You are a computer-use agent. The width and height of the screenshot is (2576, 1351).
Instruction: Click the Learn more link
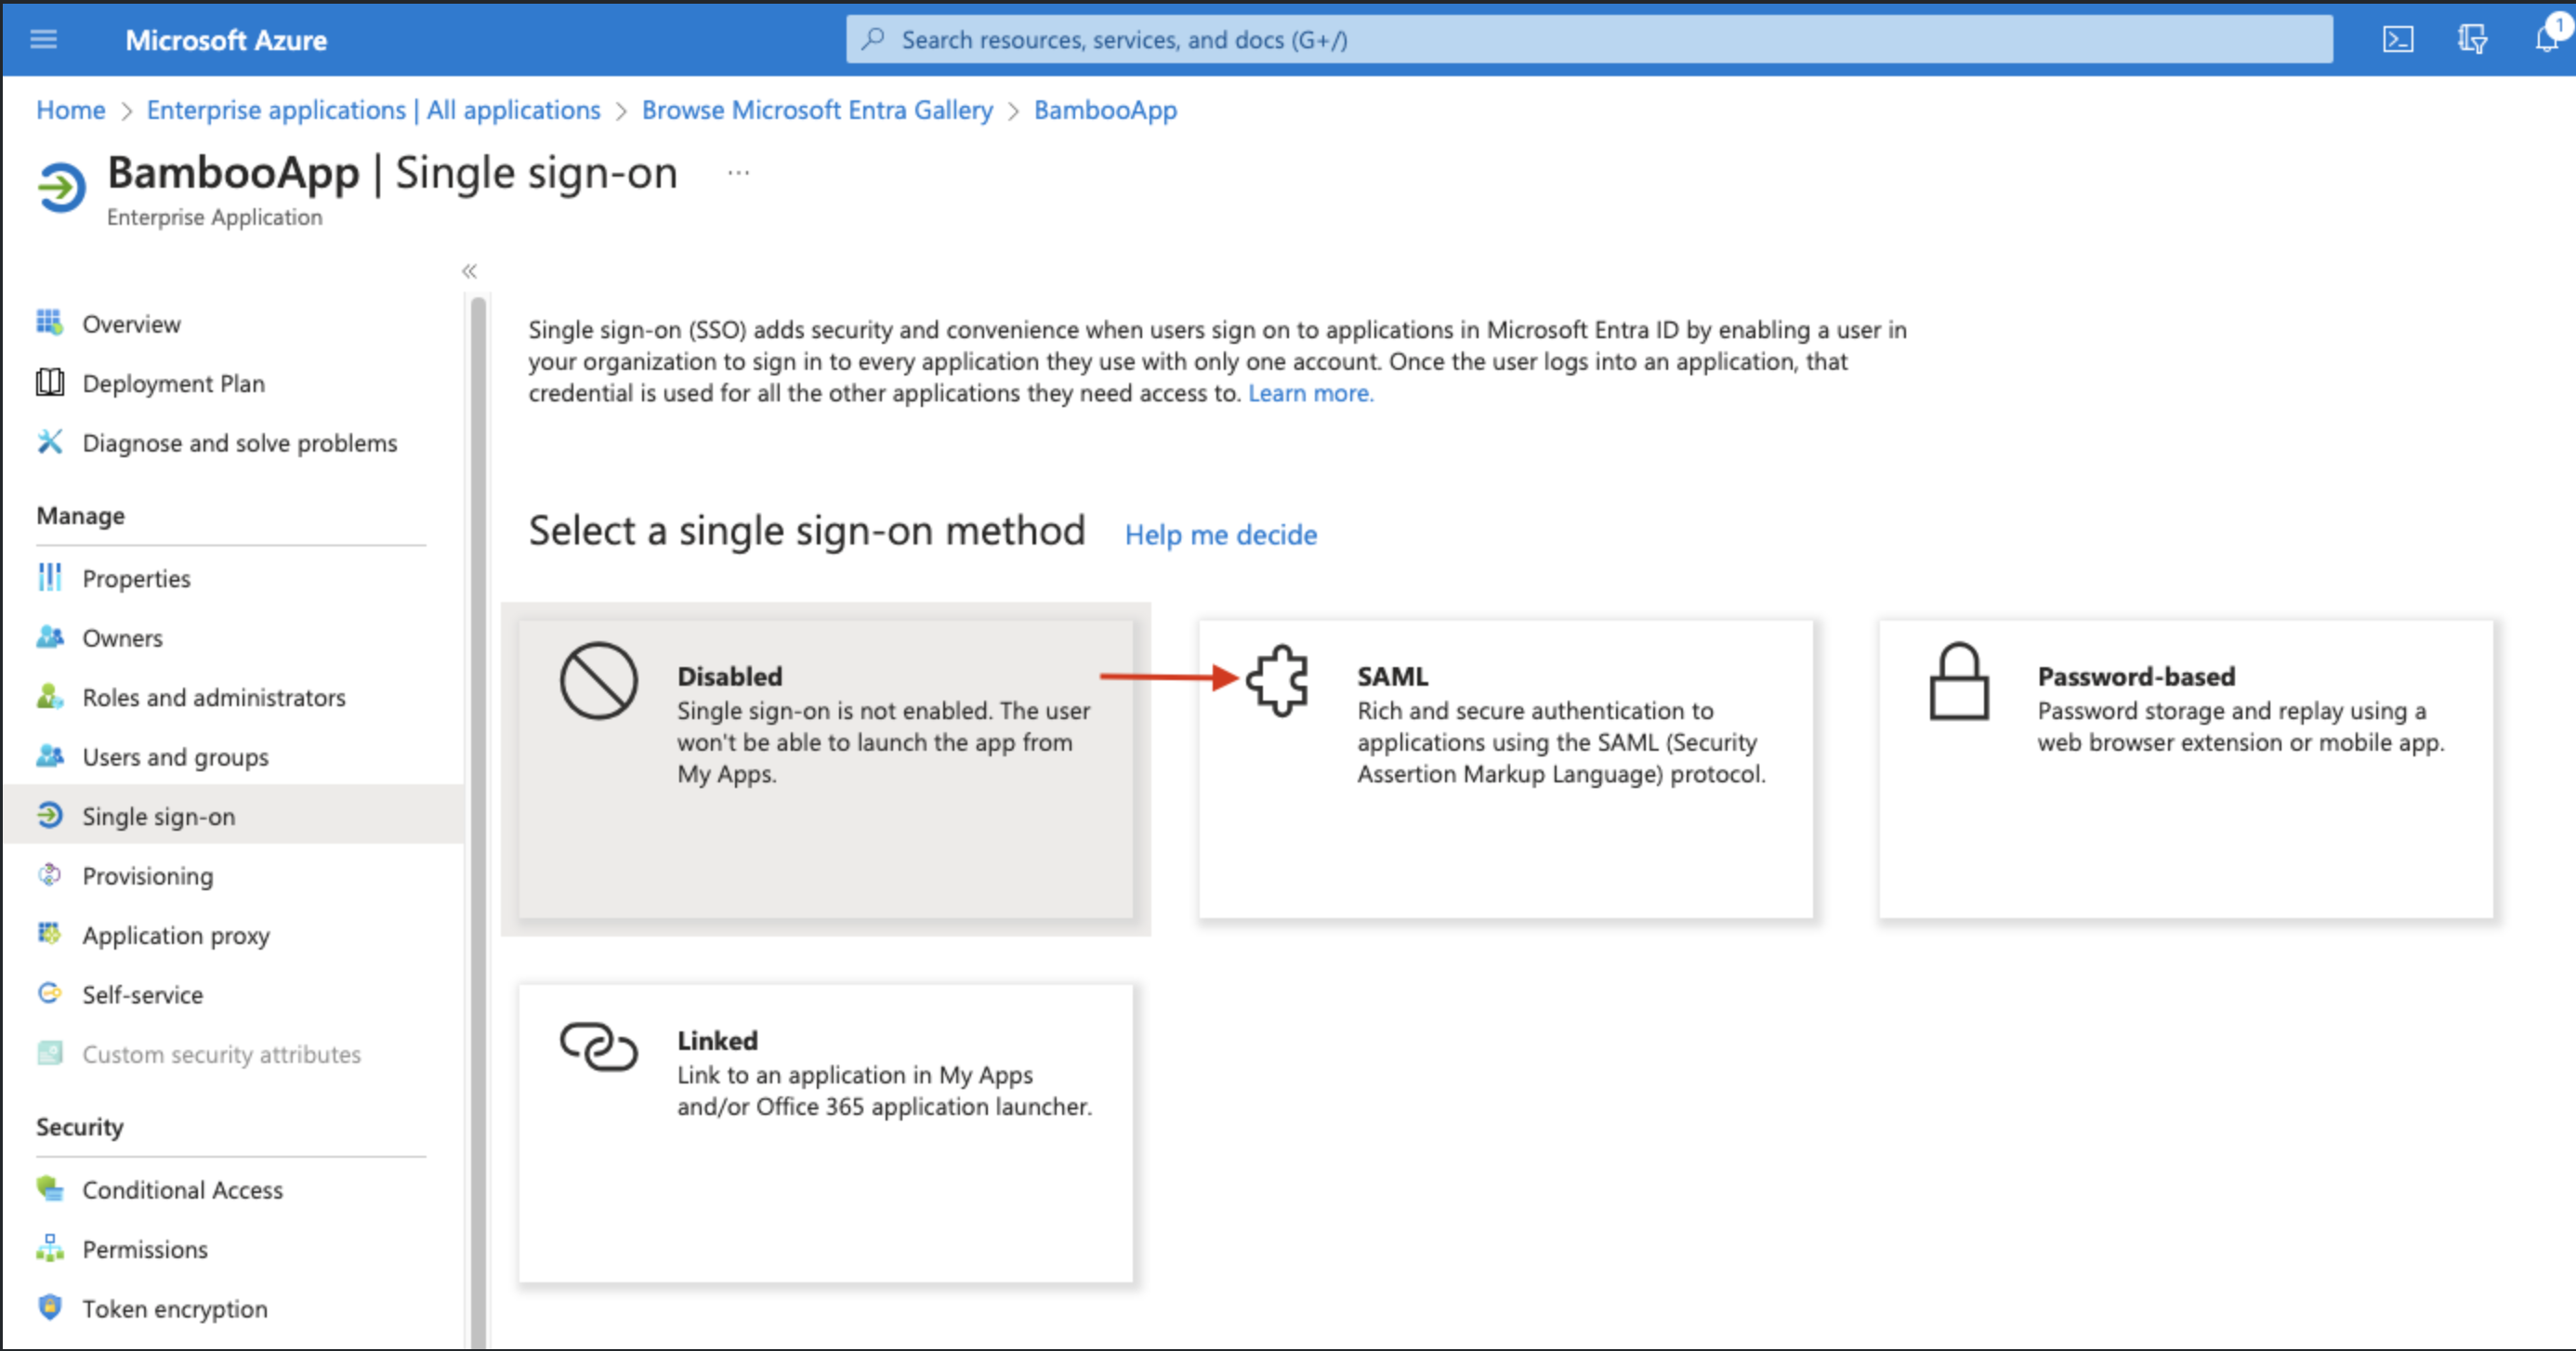coord(1310,393)
